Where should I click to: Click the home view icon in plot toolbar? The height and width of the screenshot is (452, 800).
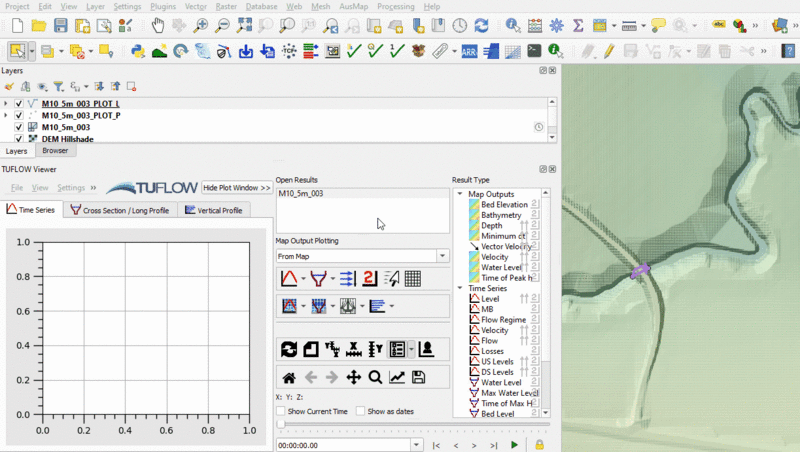(289, 377)
